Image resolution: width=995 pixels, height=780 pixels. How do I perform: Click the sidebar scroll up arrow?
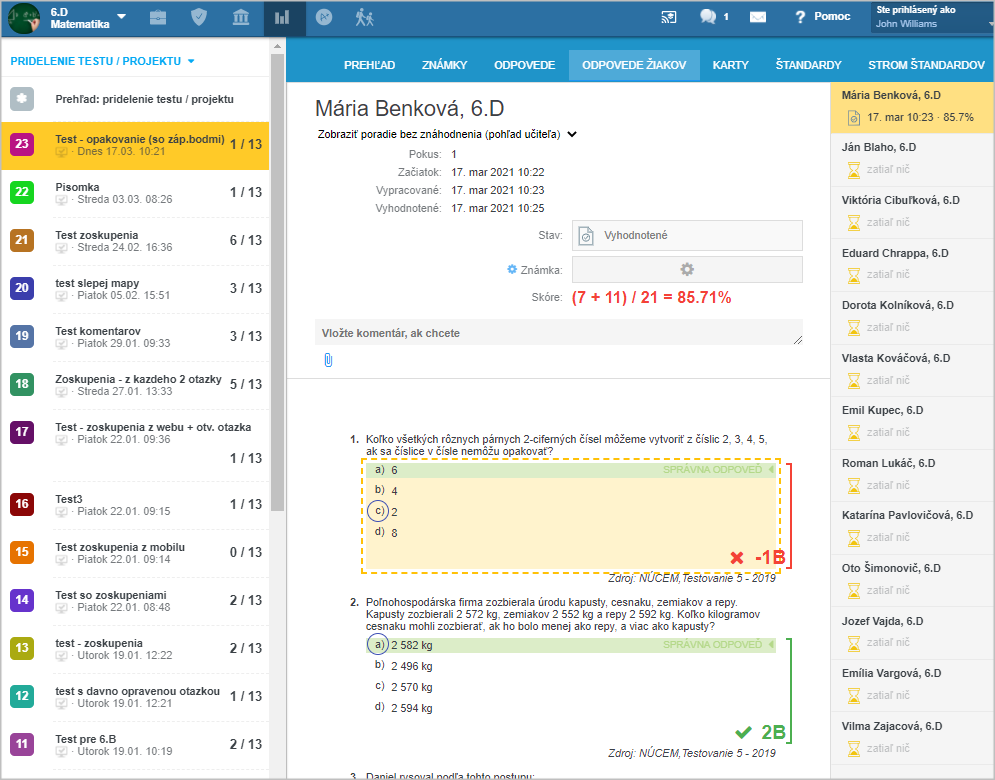[277, 46]
